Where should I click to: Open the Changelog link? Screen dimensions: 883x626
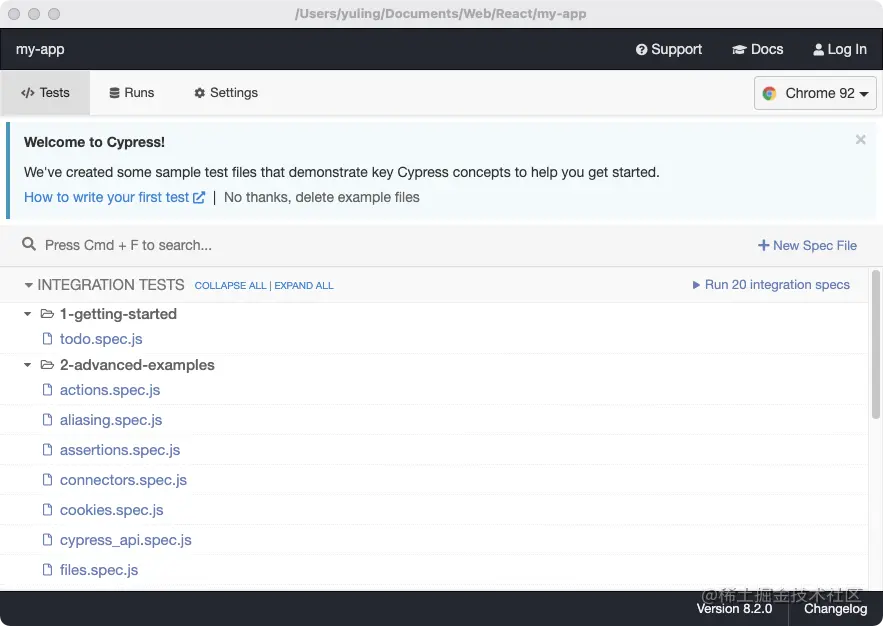[835, 609]
